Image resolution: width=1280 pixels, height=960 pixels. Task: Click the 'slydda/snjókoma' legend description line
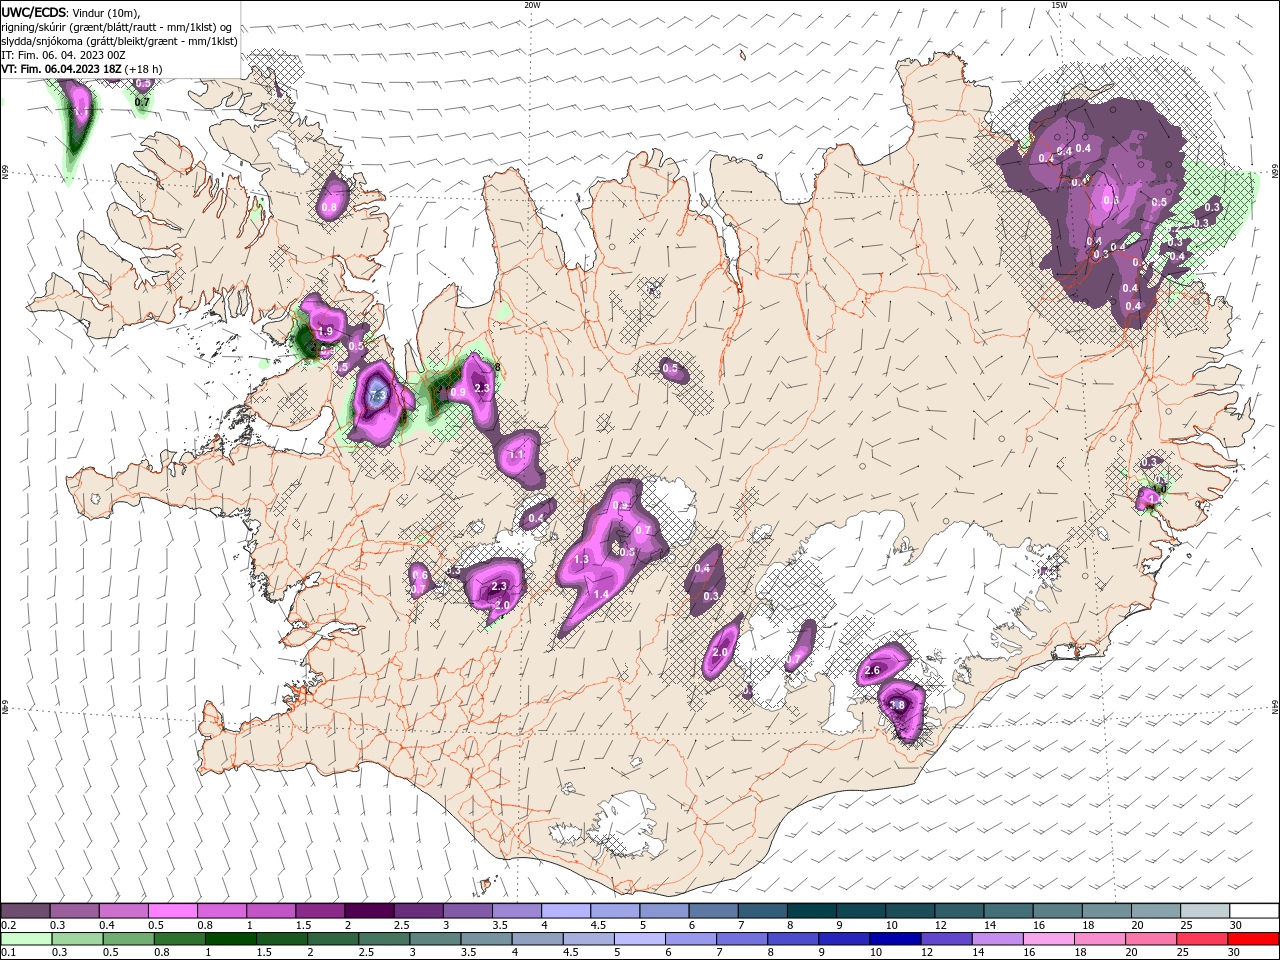[120, 41]
